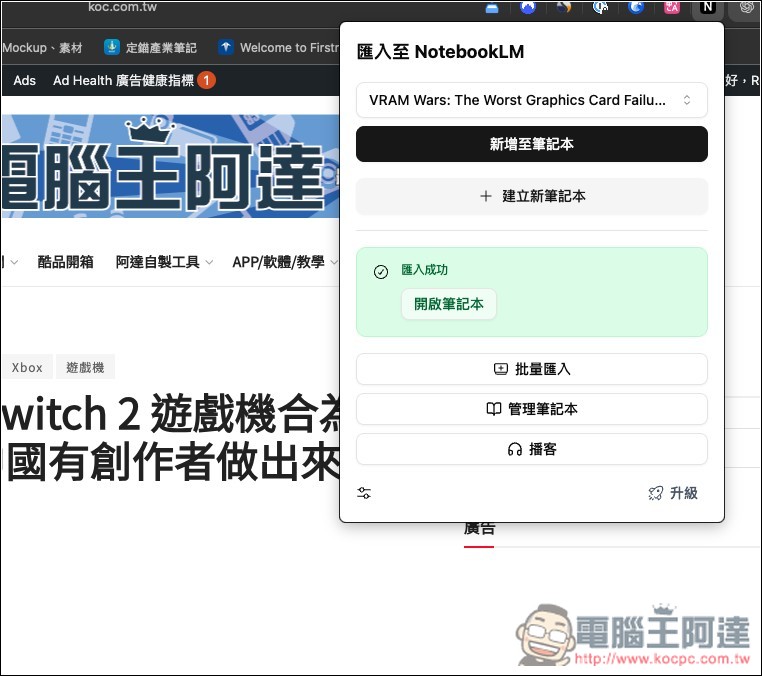Click the Welcome to Firstr bookmark favicon
This screenshot has height=676, width=762.
[226, 47]
